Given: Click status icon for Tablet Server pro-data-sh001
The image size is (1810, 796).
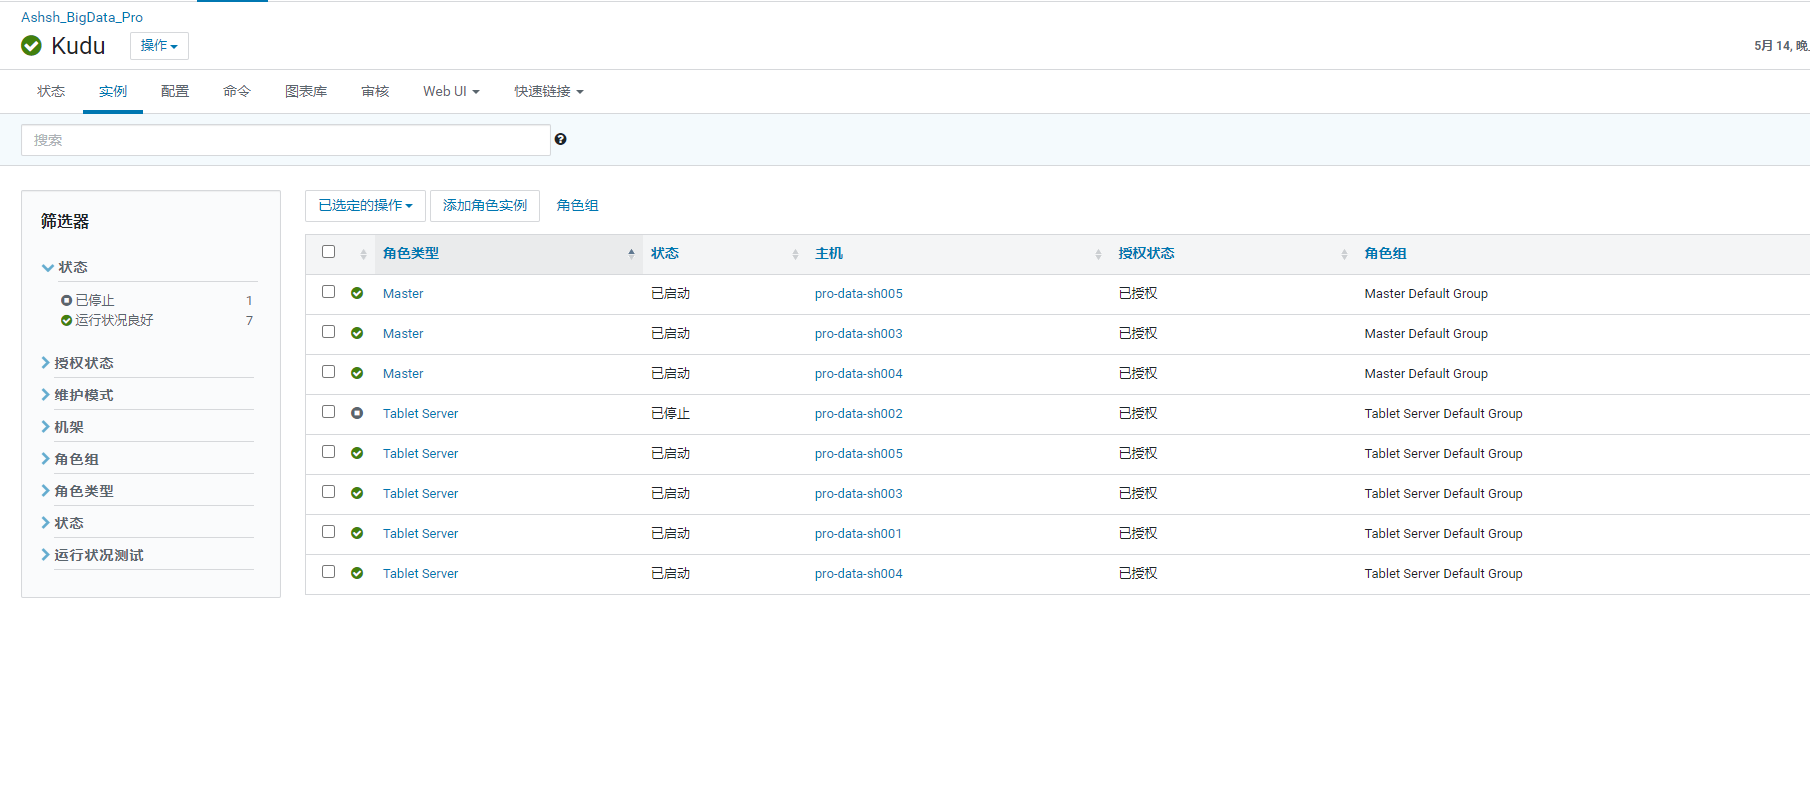Looking at the screenshot, I should [357, 533].
